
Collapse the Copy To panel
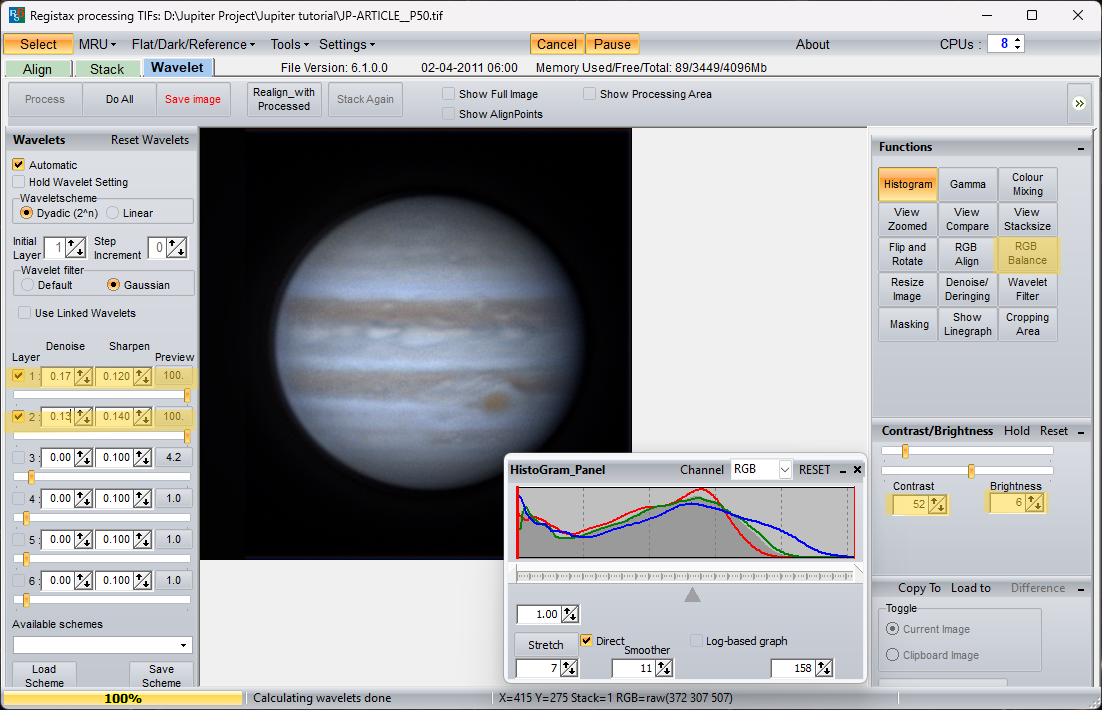pyautogui.click(x=1080, y=589)
